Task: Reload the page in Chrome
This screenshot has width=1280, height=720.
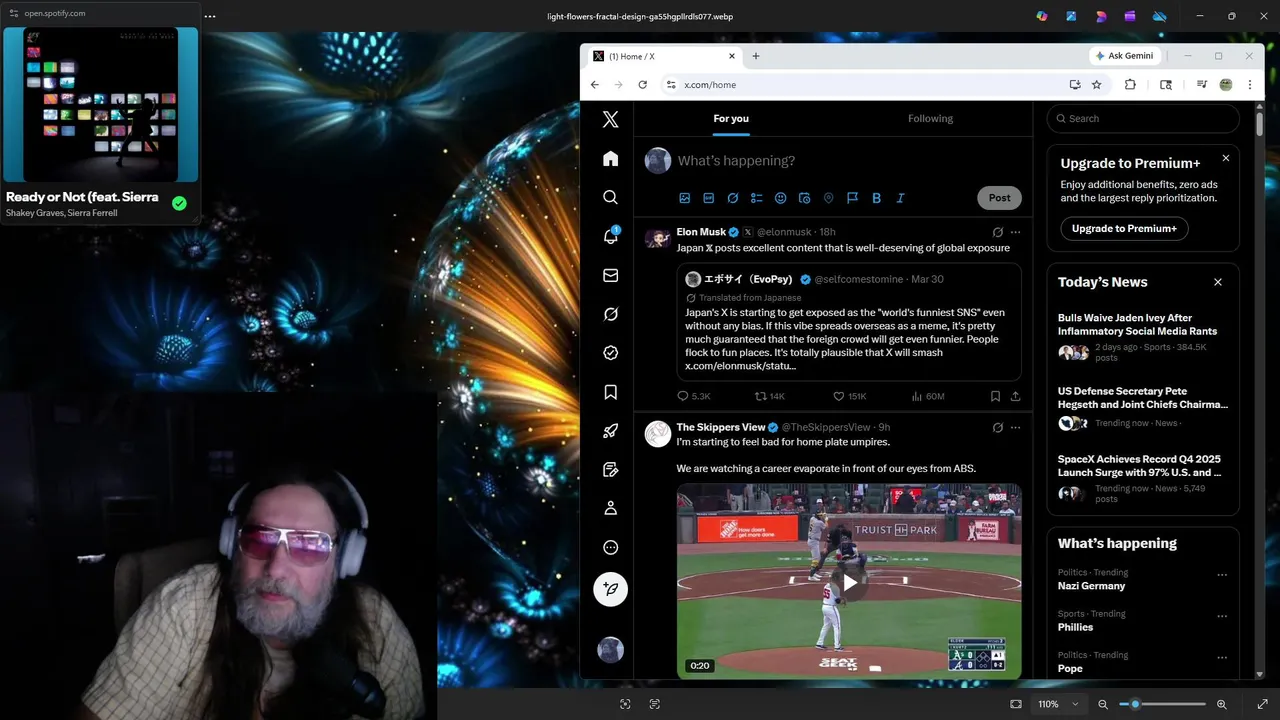Action: tap(642, 85)
